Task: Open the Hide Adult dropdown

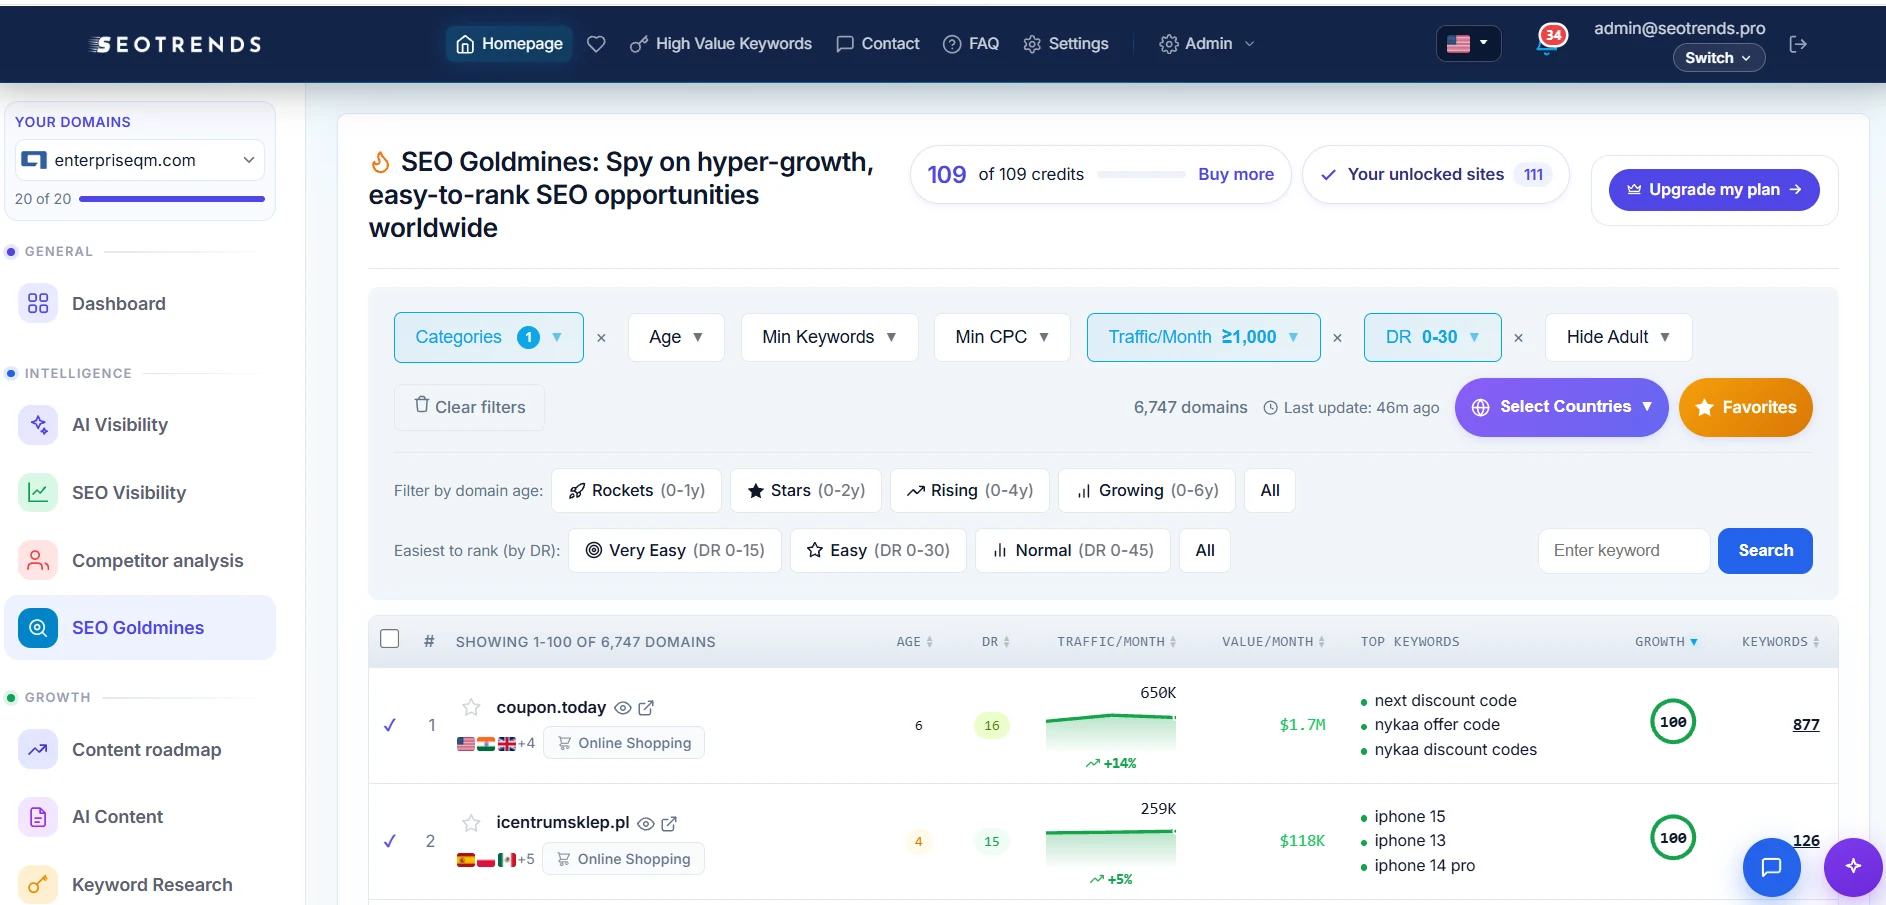Action: coord(1618,338)
